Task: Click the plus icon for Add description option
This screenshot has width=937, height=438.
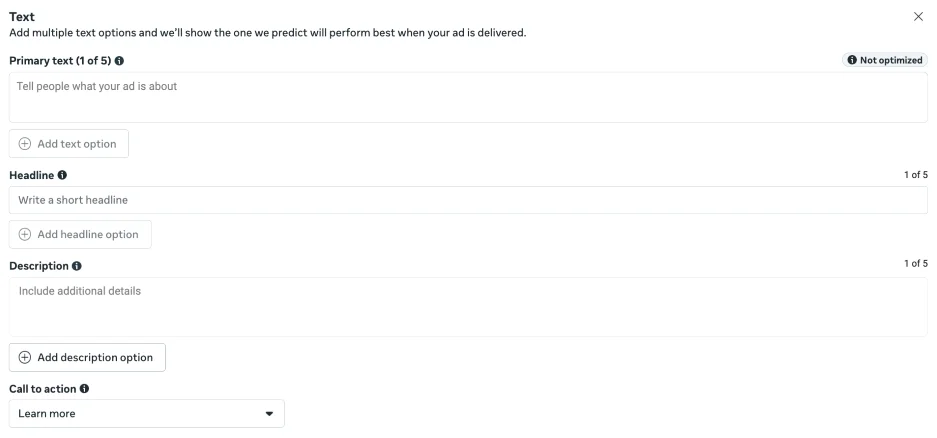Action: click(x=25, y=358)
